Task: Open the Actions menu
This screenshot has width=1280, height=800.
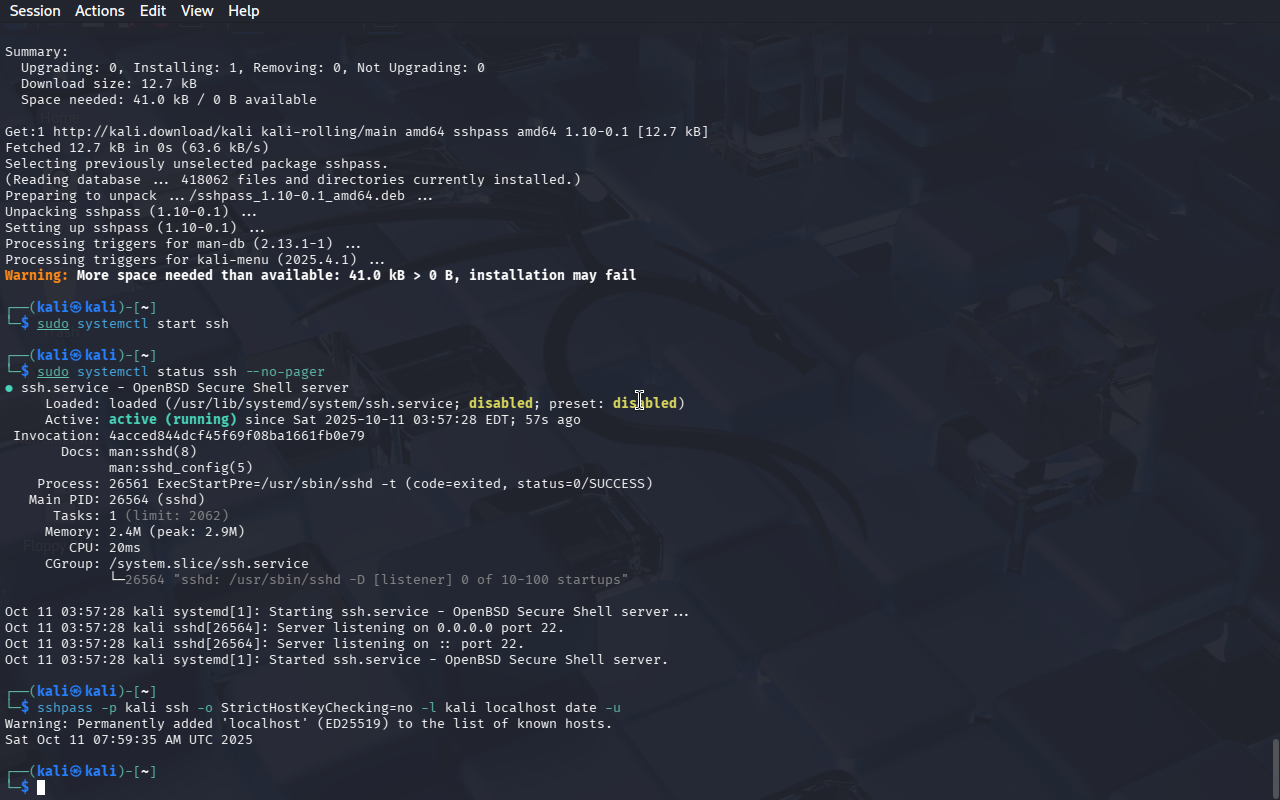Action: coord(100,11)
